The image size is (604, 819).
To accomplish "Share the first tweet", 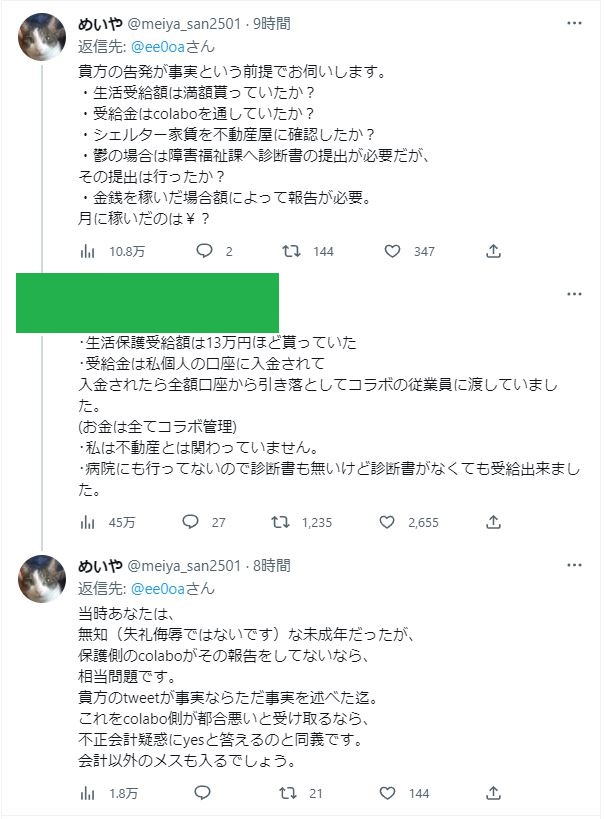I will click(x=494, y=251).
